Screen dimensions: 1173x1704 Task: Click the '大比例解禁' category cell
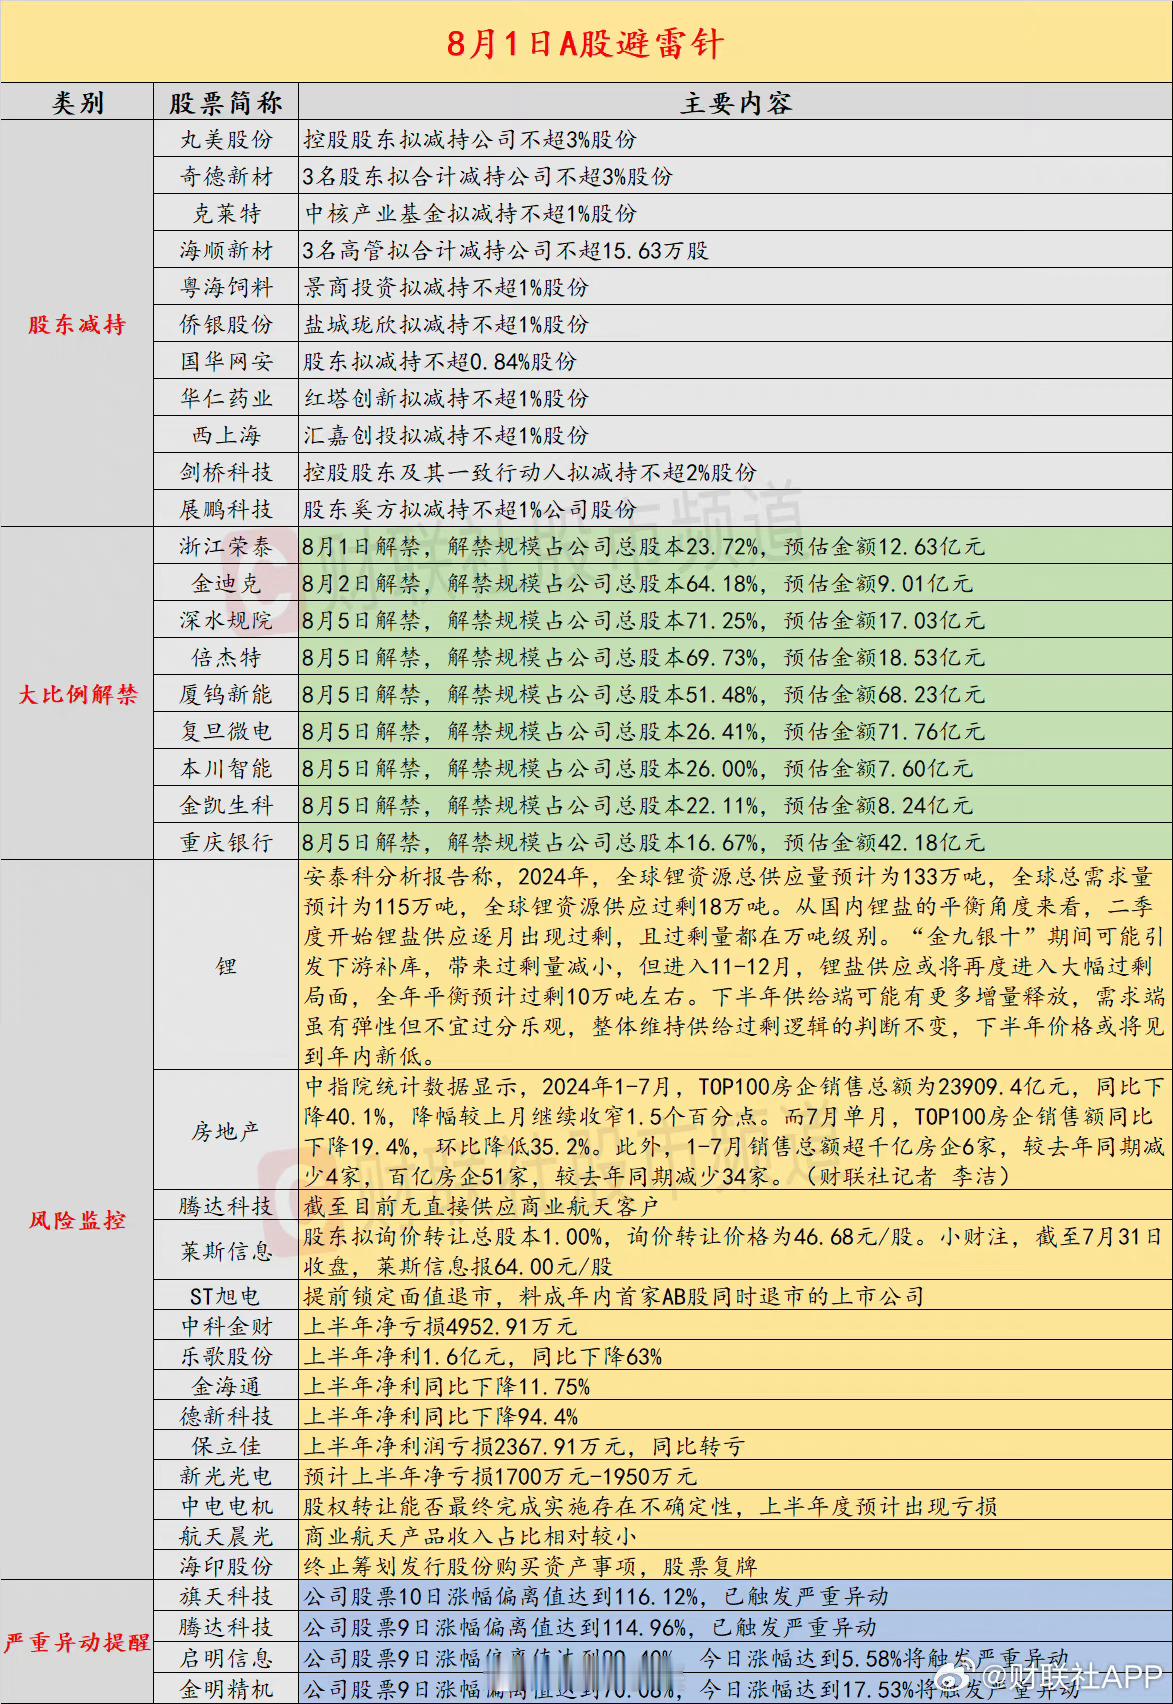(78, 694)
